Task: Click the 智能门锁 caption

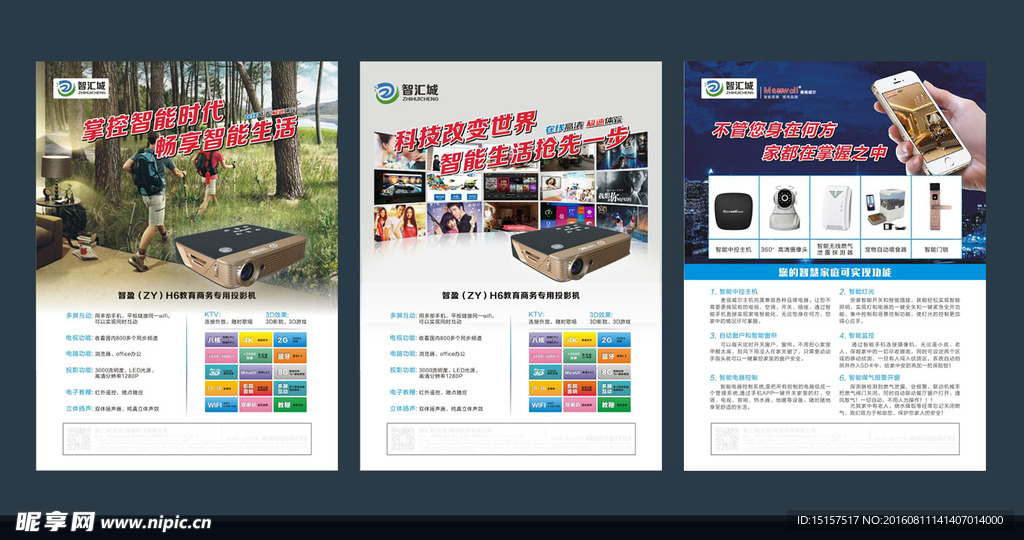Action: pyautogui.click(x=936, y=249)
